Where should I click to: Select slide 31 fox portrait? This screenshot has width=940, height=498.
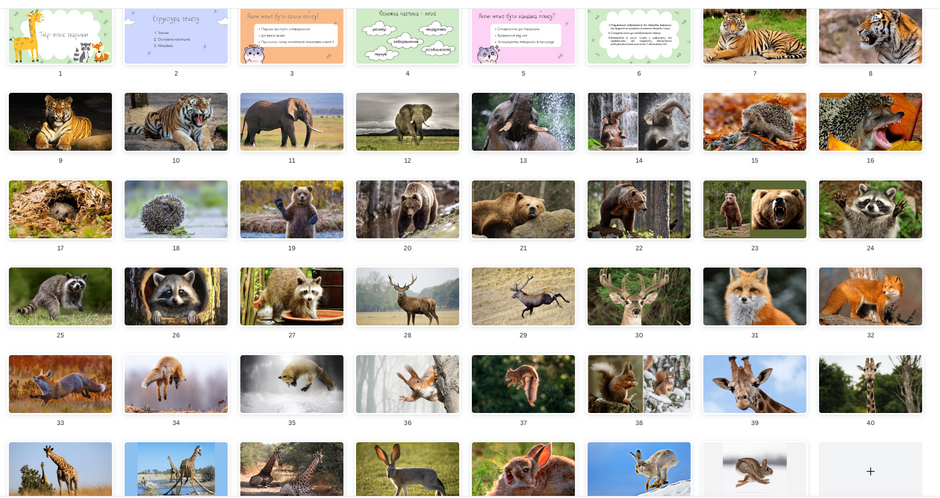[754, 297]
